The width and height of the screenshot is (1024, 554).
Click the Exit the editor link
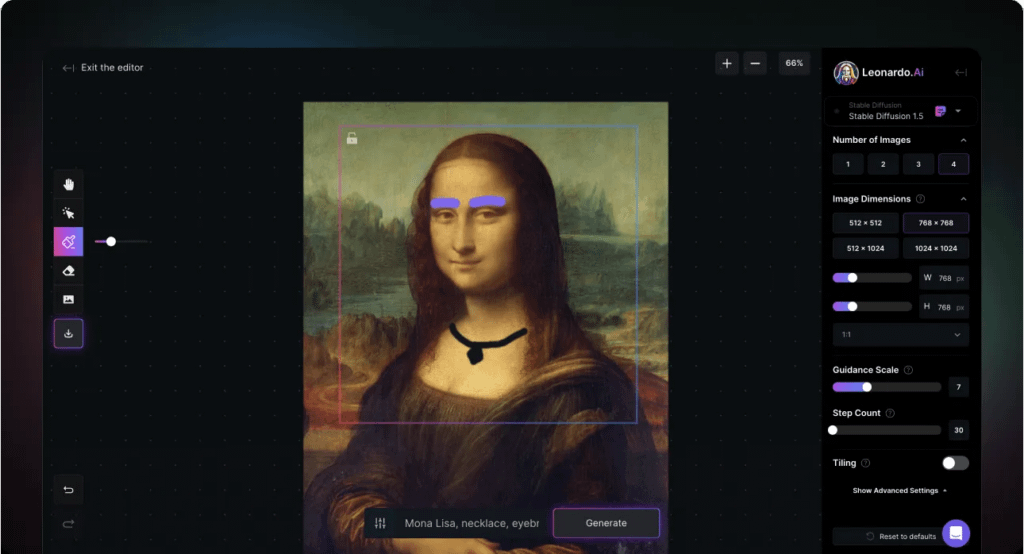tap(103, 67)
